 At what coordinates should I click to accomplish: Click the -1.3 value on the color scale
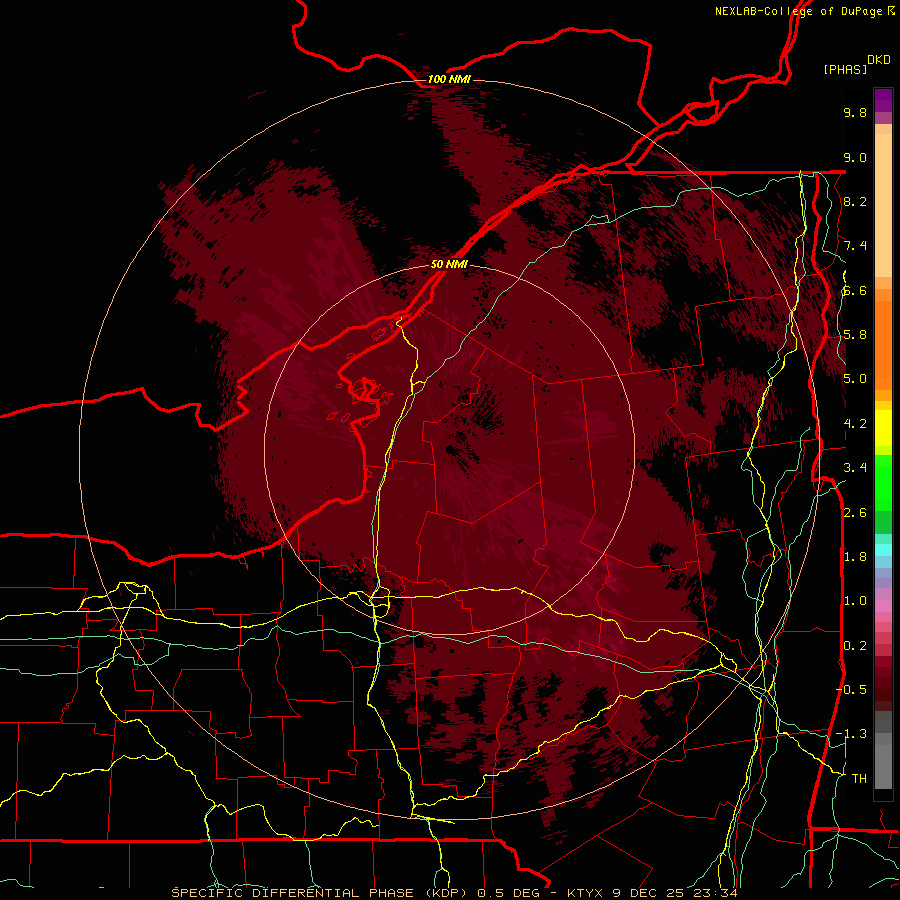pyautogui.click(x=851, y=734)
